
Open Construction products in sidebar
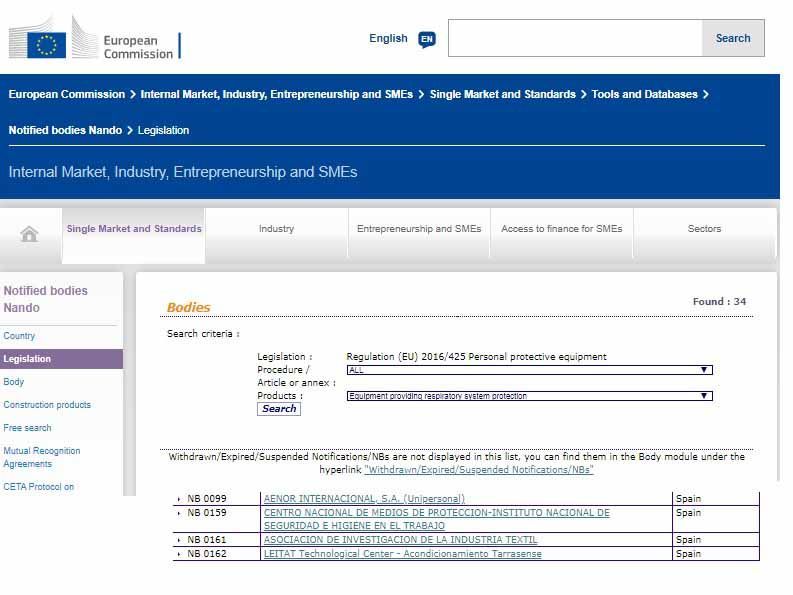click(x=47, y=405)
